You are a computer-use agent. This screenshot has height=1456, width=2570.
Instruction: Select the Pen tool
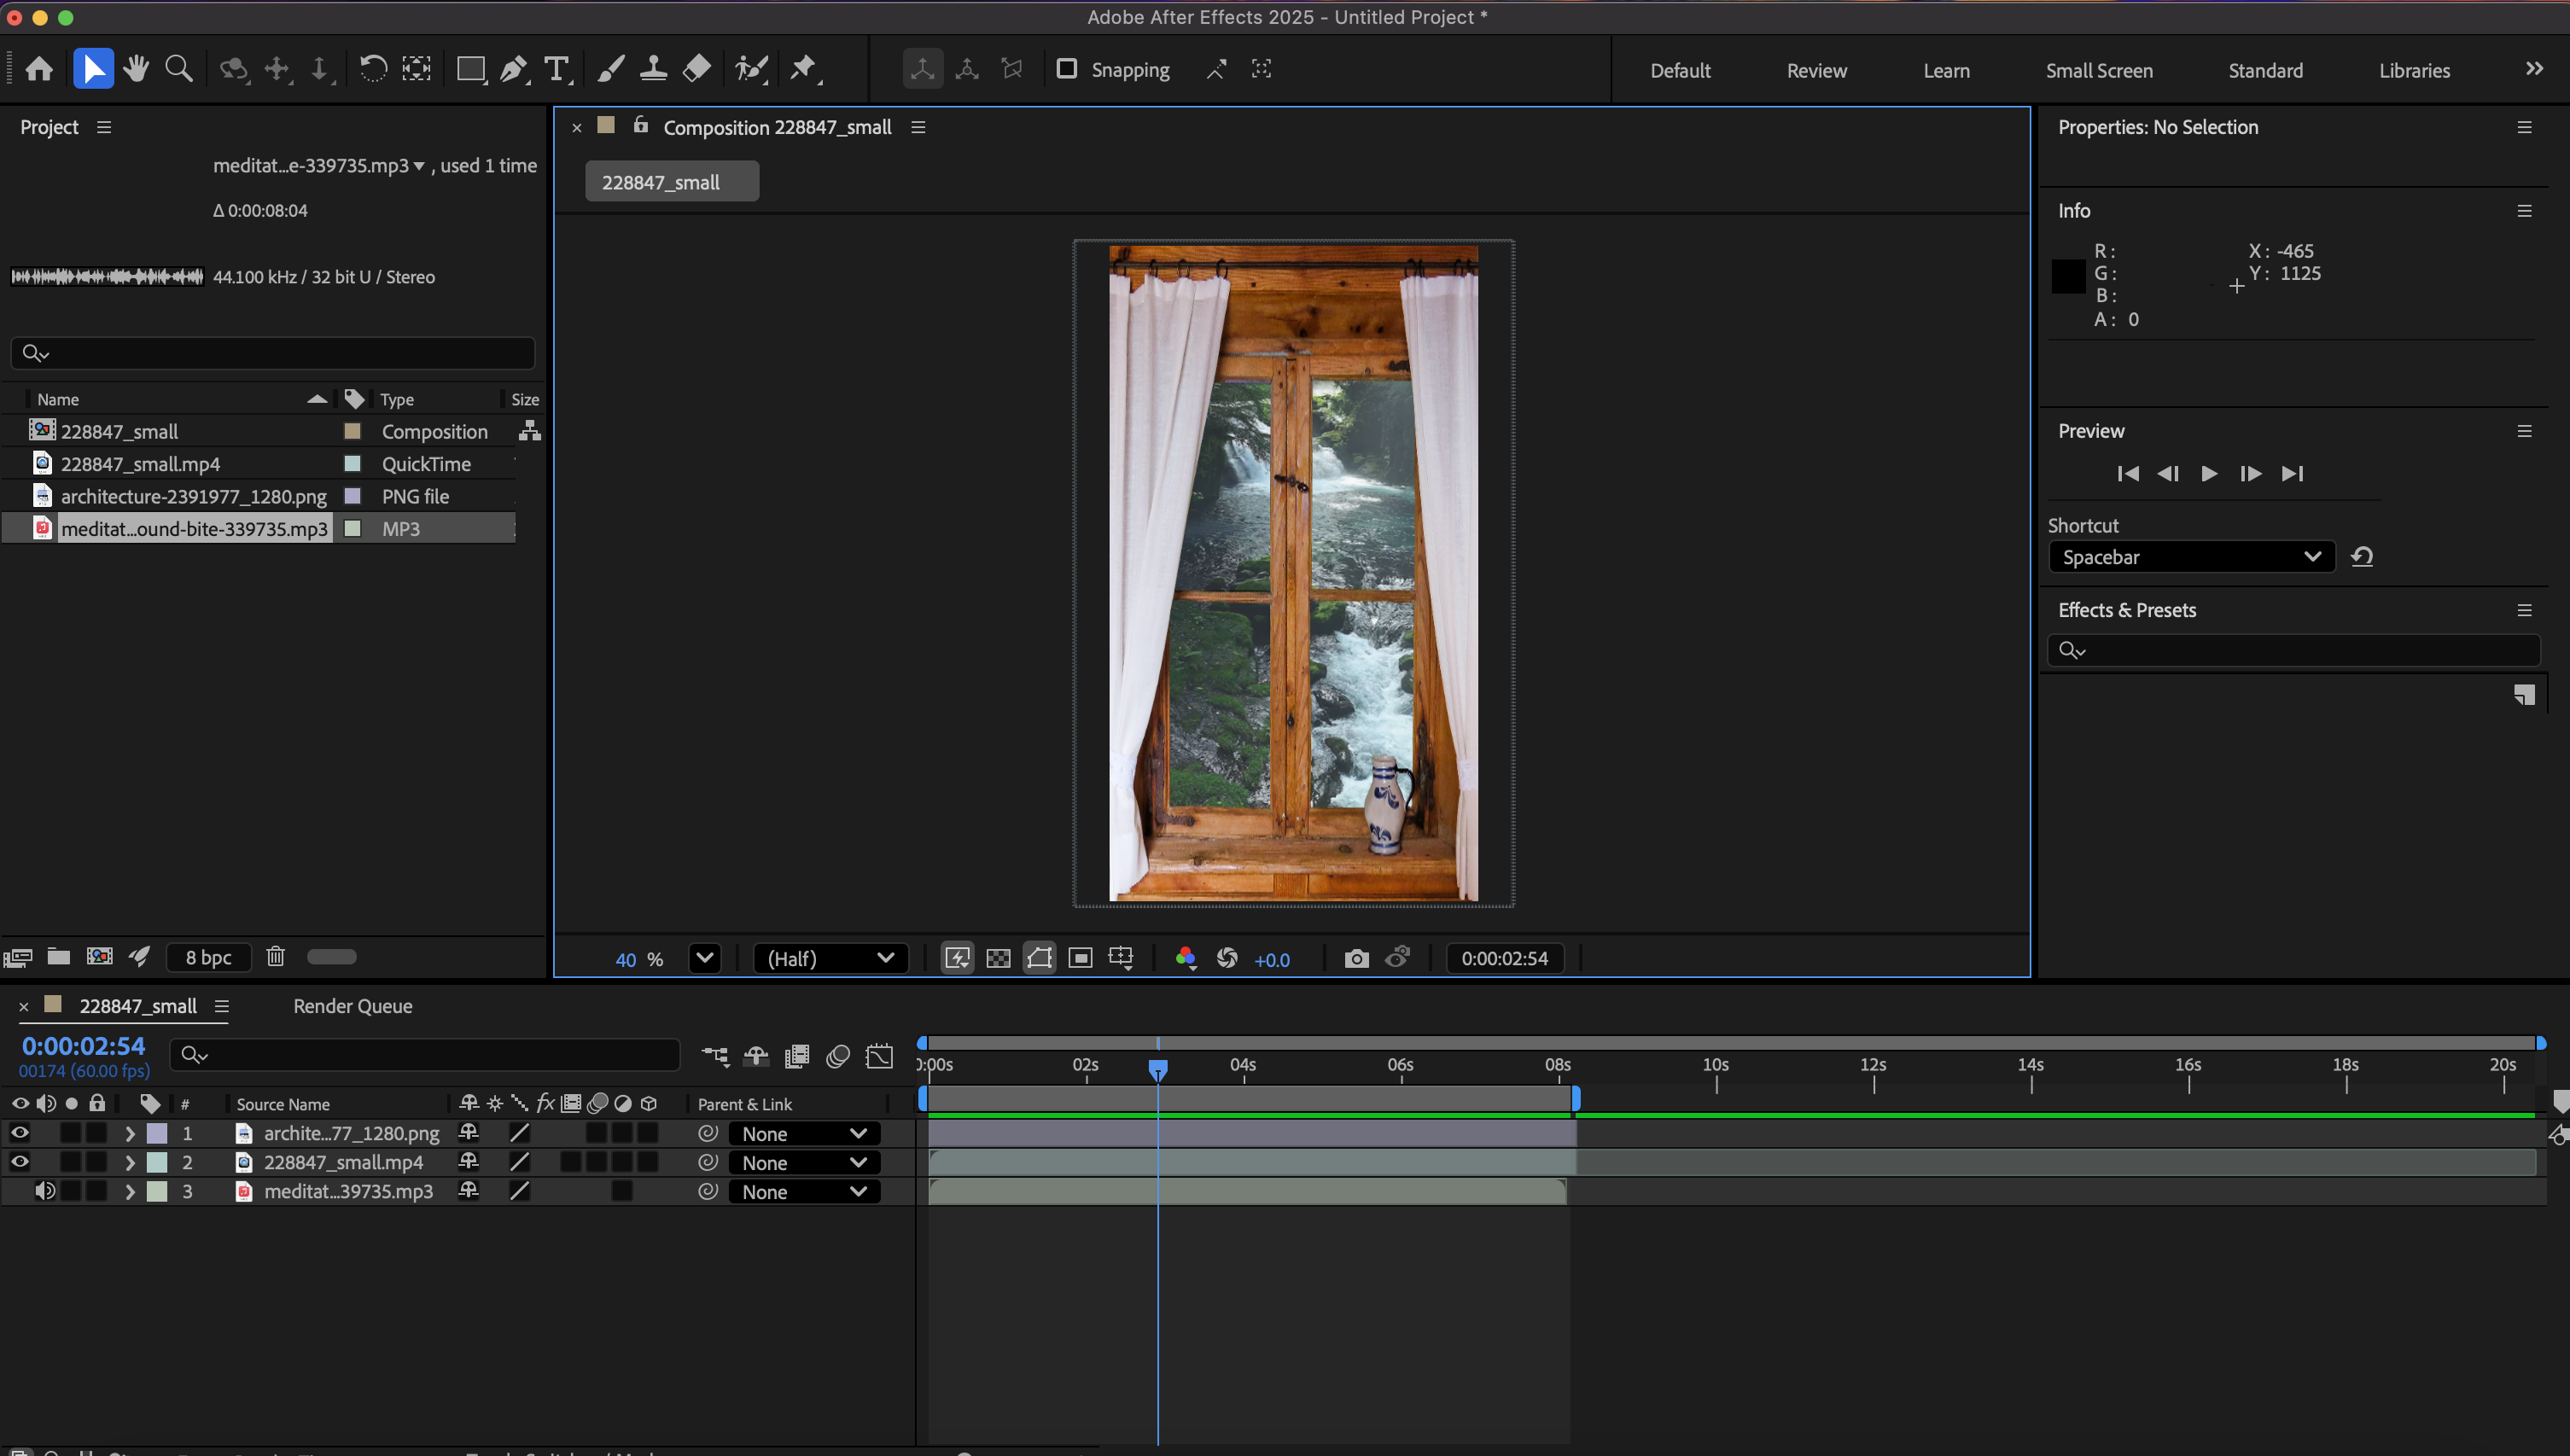[x=512, y=69]
